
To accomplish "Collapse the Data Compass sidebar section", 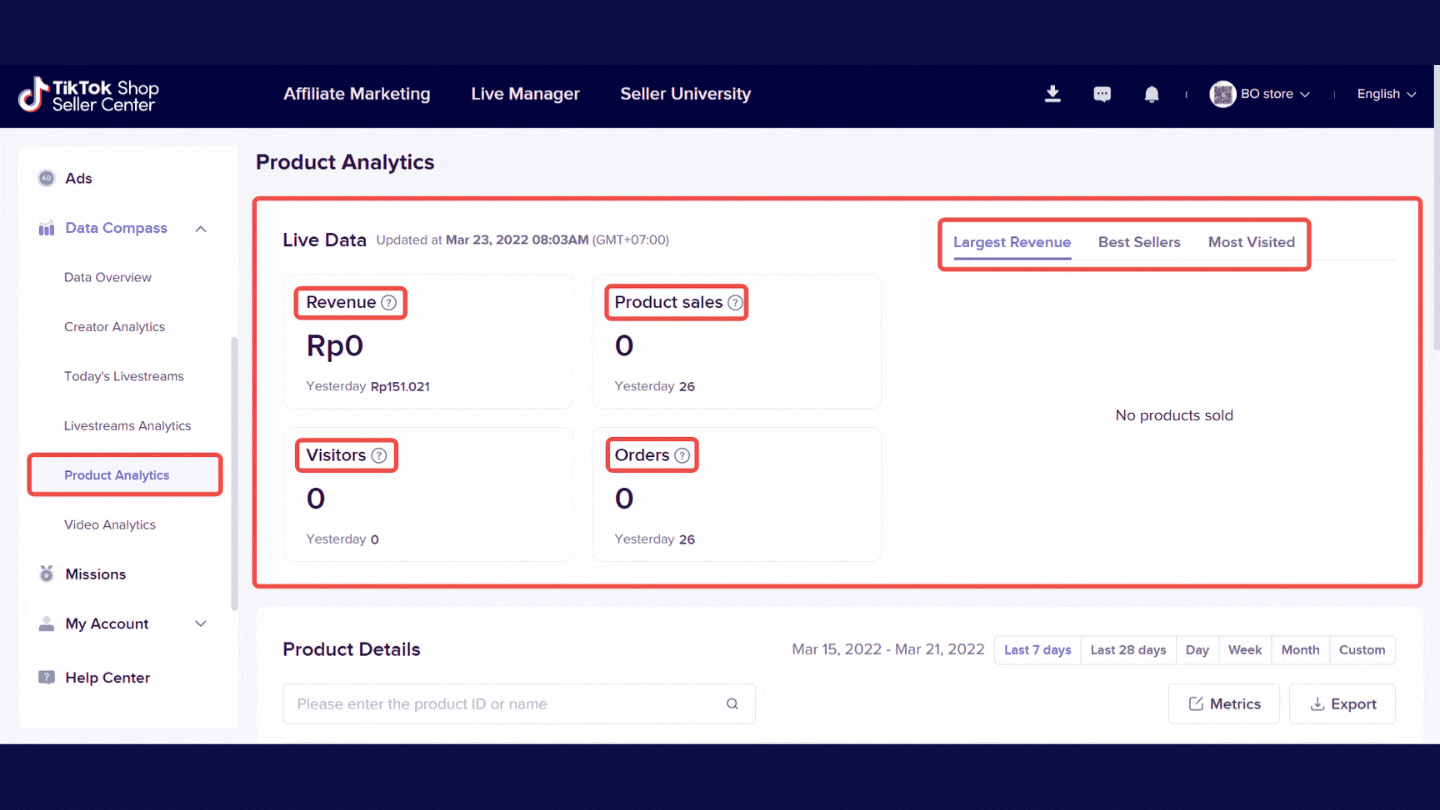I will pyautogui.click(x=200, y=229).
